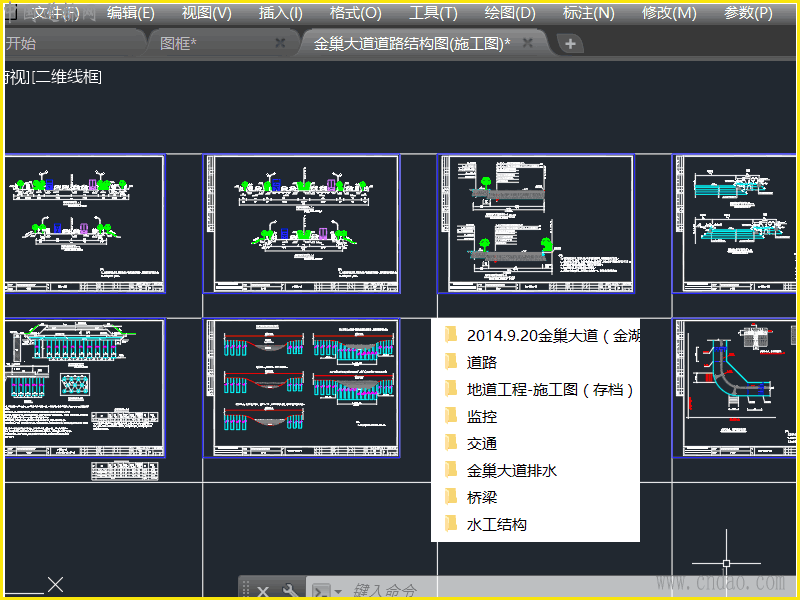The image size is (800, 600).
Task: Click the 二维线框 visual style label
Action: click(68, 77)
